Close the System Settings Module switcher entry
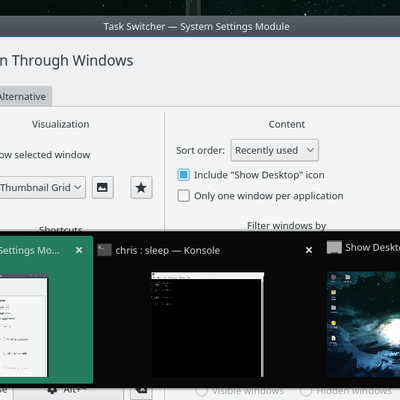Screen dimensions: 400x400 coord(79,250)
